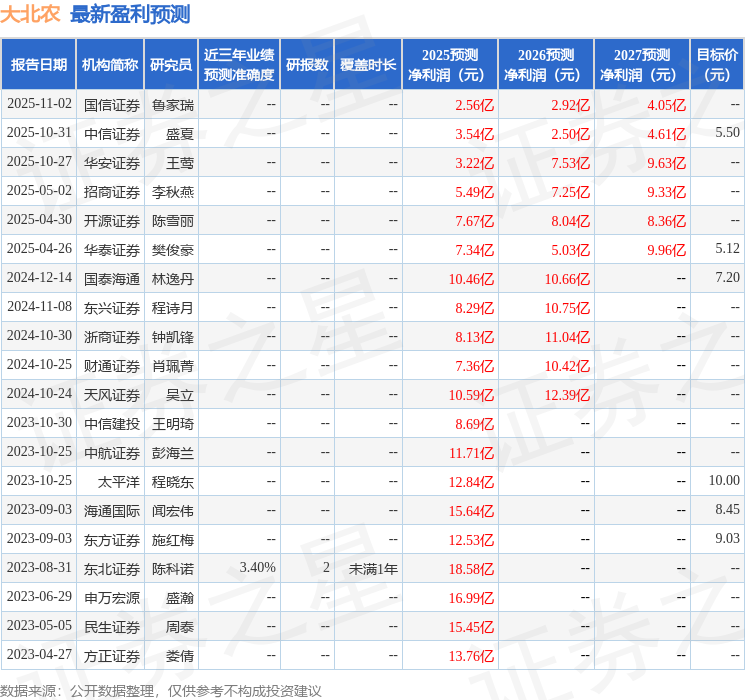
Task: Click the 最新盈利预测 heading text
Action: [x=130, y=14]
